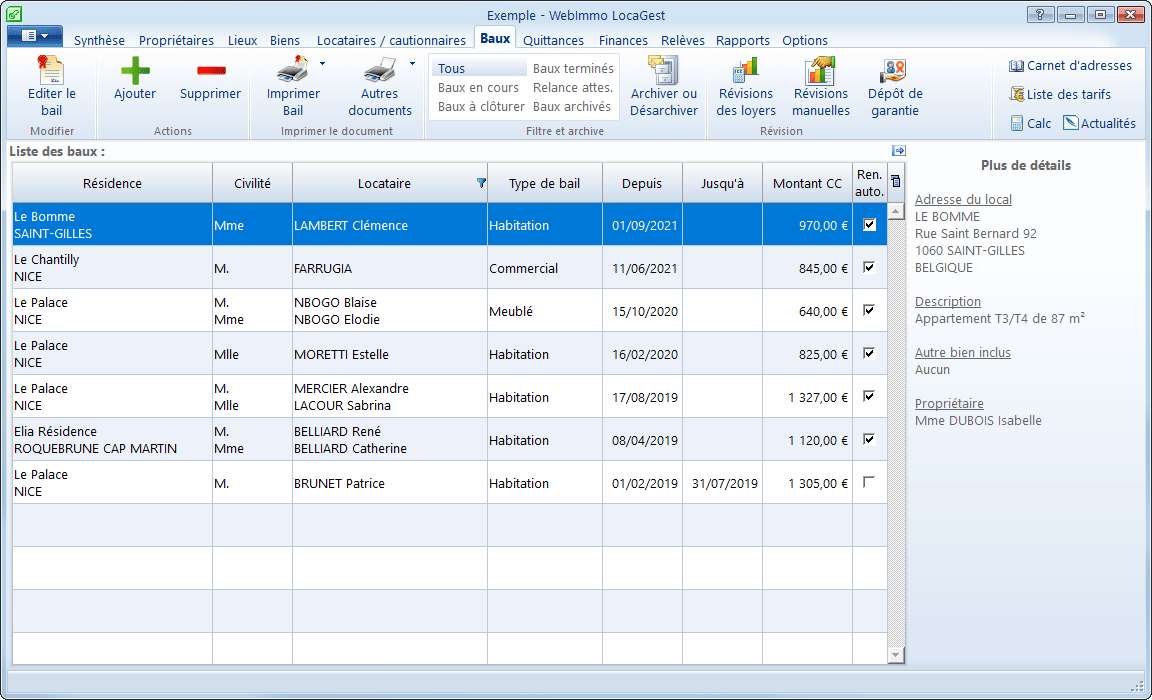Switch to the Quittances tab
1152x700 pixels.
[x=553, y=41]
